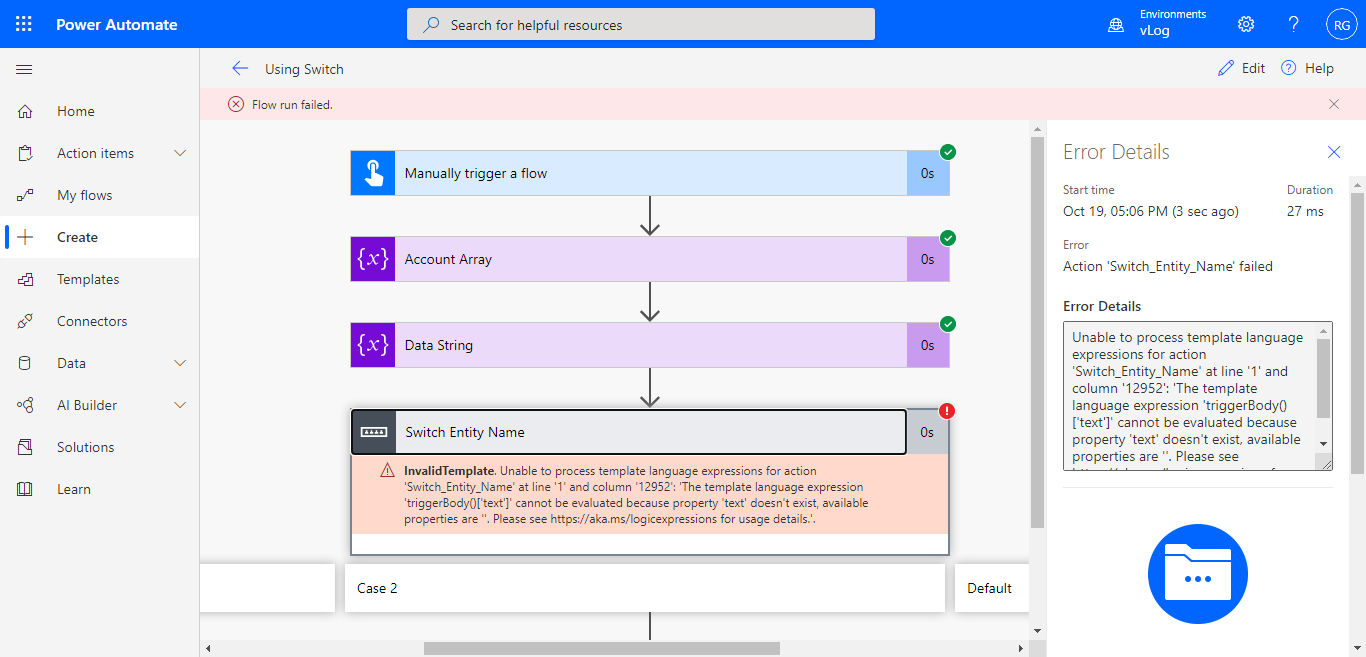The width and height of the screenshot is (1366, 657).
Task: Select Create in sidebar
Action: click(x=100, y=237)
